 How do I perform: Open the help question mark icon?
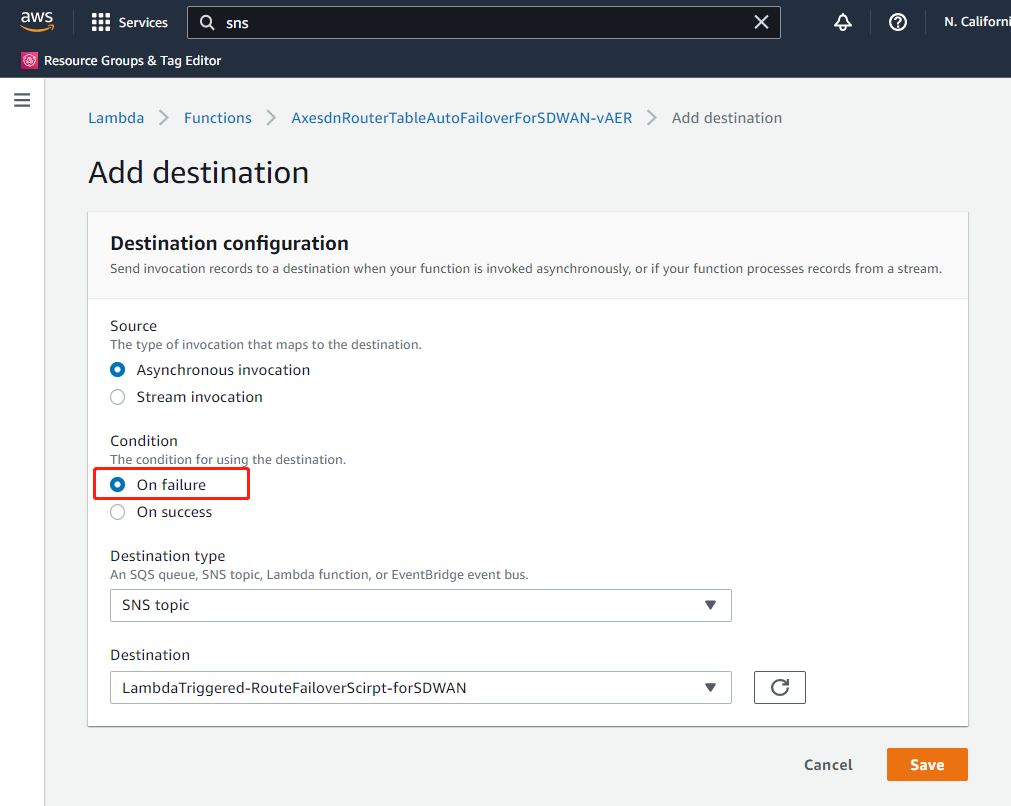point(898,22)
